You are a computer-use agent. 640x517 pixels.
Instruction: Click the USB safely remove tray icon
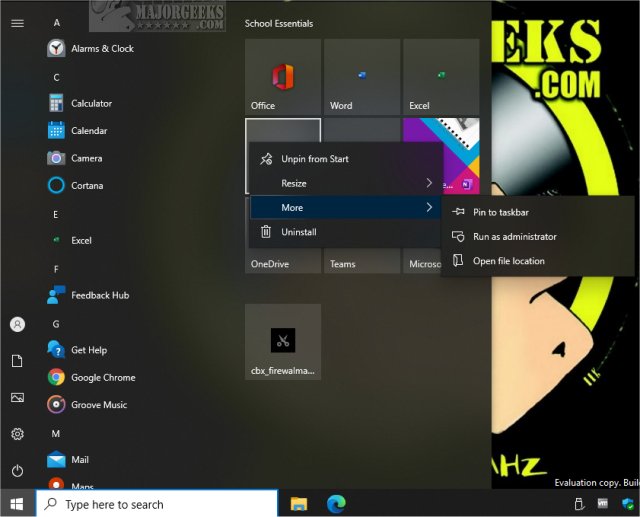point(579,504)
